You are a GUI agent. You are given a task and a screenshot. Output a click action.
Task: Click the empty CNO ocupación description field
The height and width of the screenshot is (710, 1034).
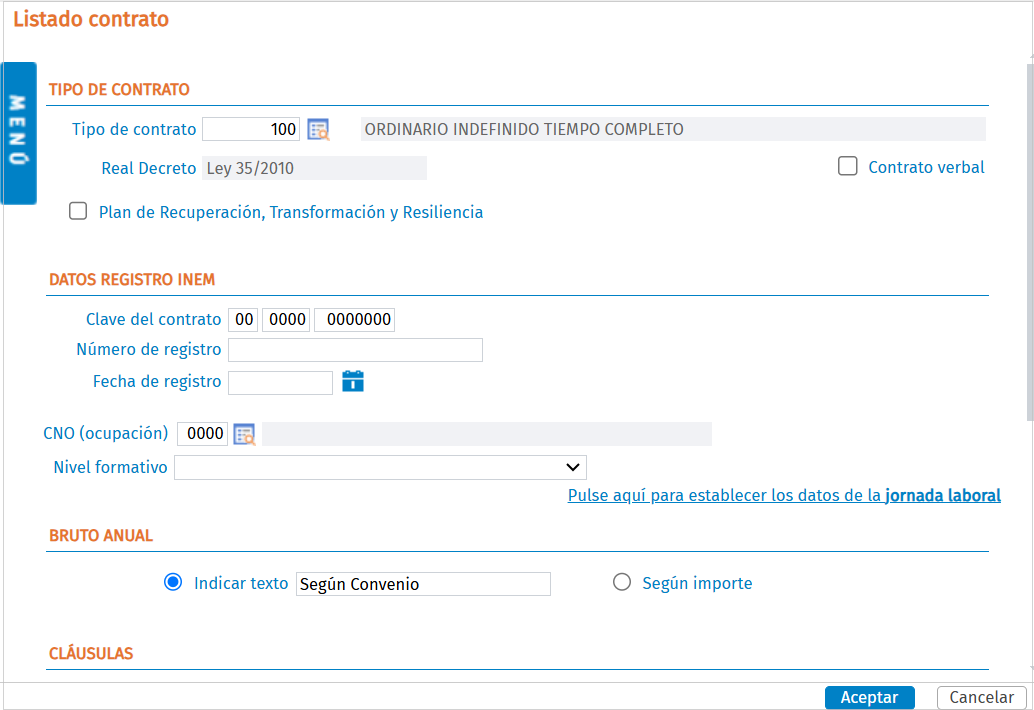click(x=487, y=434)
